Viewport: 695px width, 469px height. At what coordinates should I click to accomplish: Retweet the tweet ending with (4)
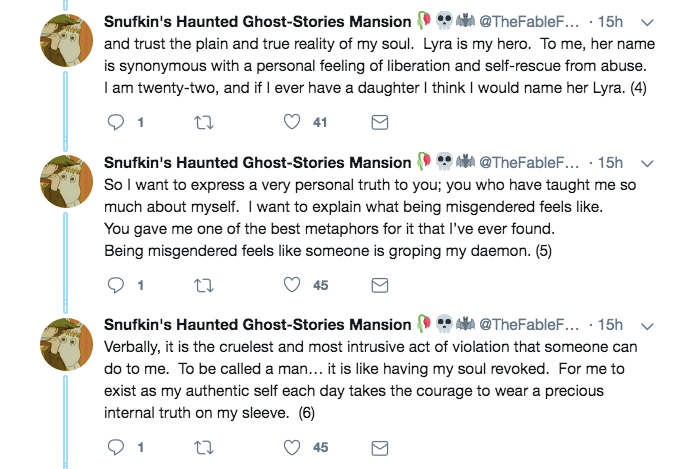pos(203,123)
